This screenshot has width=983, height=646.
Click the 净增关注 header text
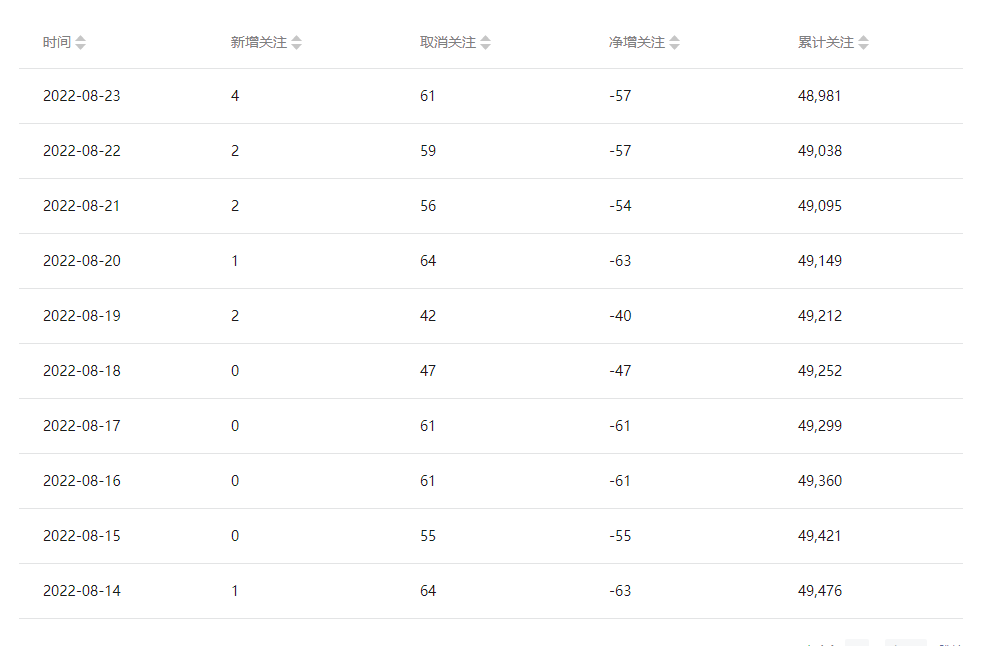click(637, 43)
